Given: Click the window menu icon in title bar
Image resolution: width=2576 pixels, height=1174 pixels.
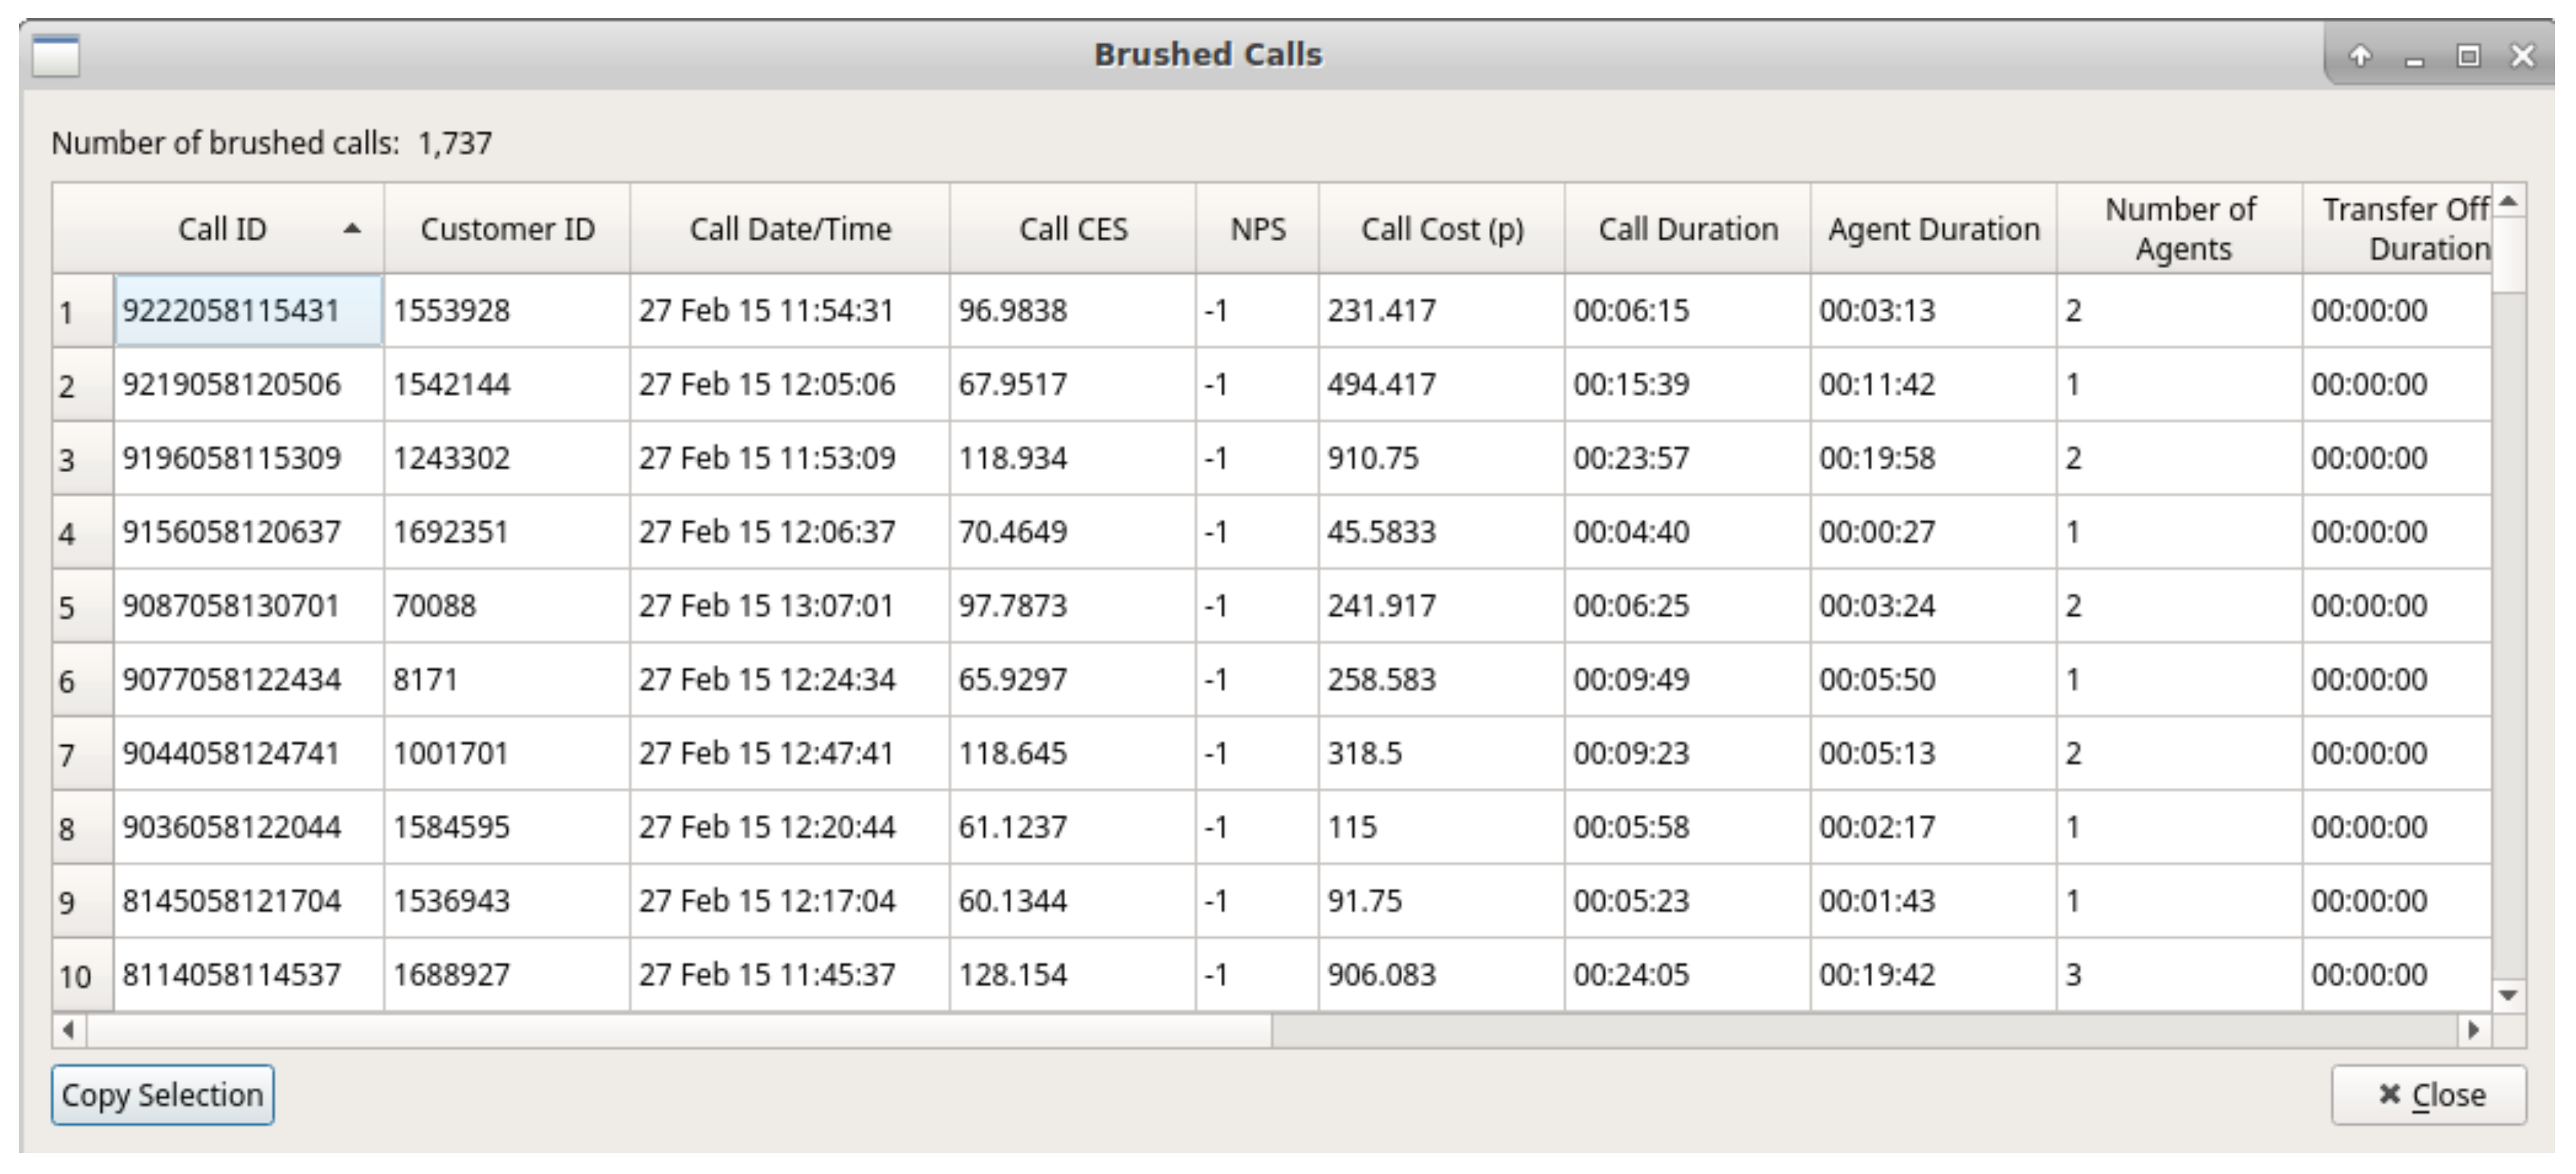Looking at the screenshot, I should click(56, 55).
